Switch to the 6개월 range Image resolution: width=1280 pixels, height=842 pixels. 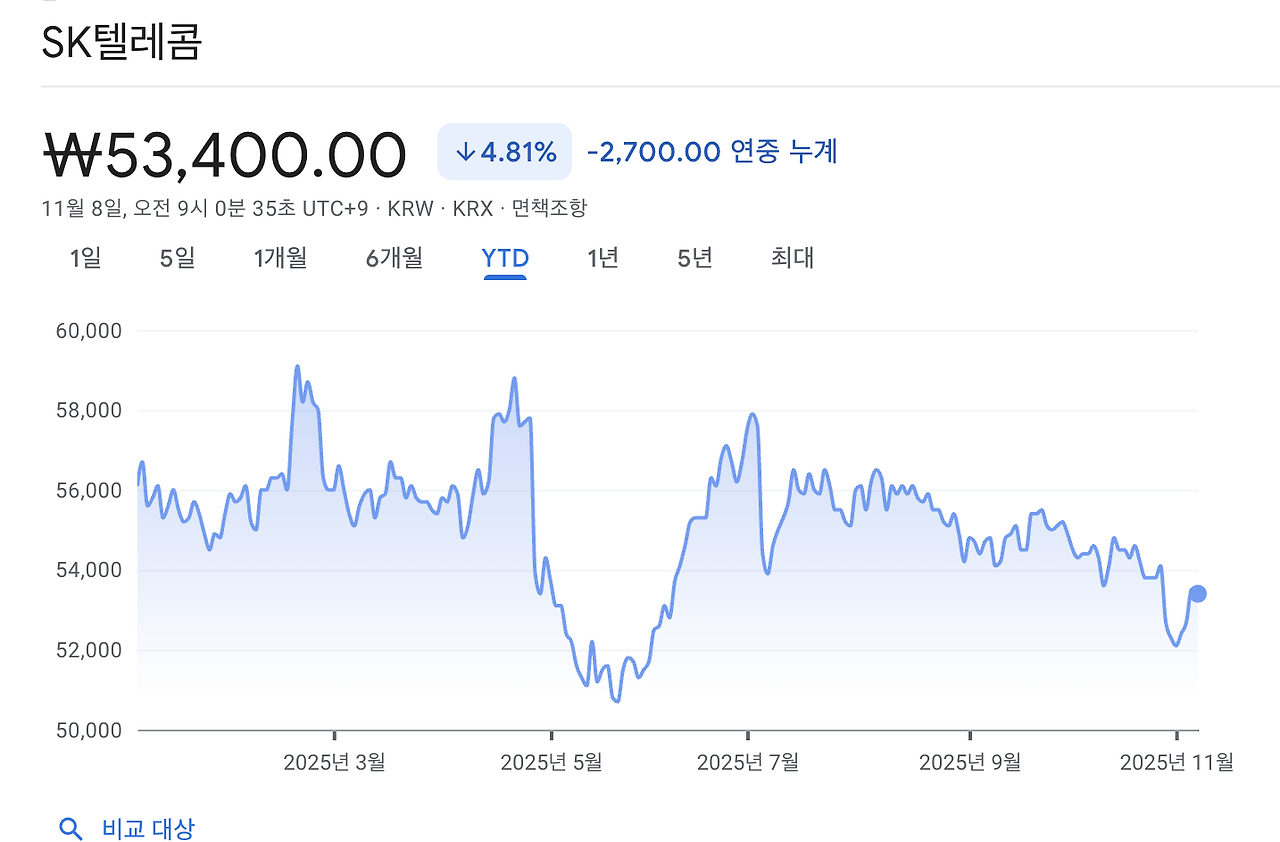394,258
